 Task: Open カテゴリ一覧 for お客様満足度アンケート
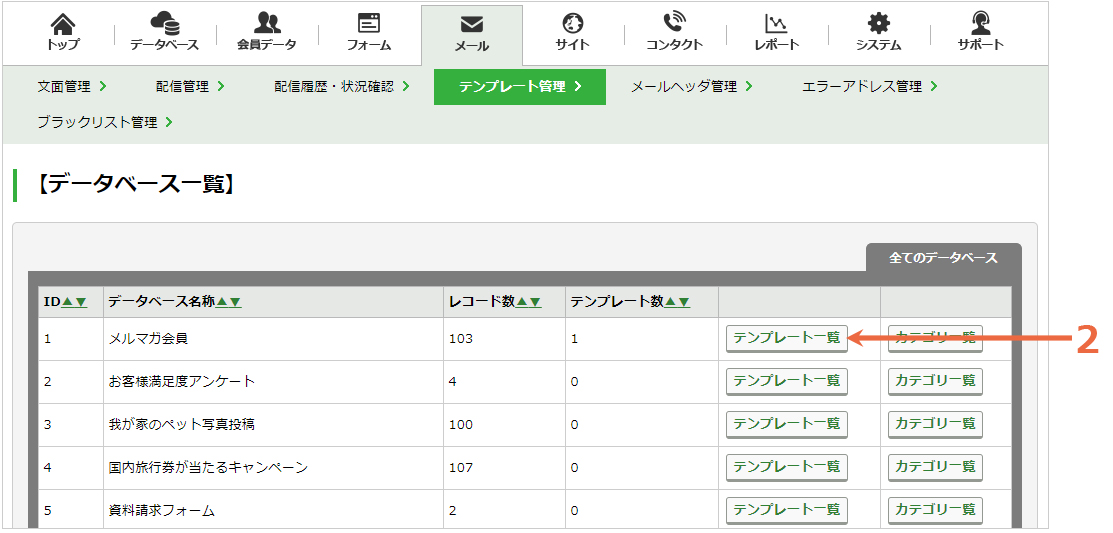(x=936, y=381)
